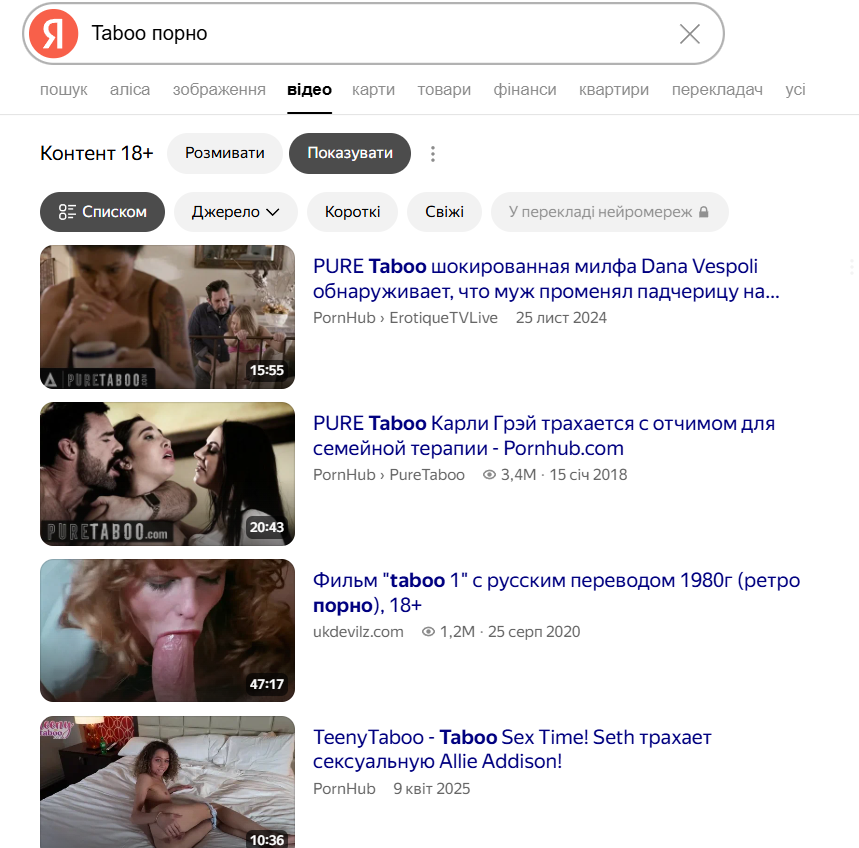
Task: Click the chevron arrow in the Джерело chip
Action: coord(273,213)
